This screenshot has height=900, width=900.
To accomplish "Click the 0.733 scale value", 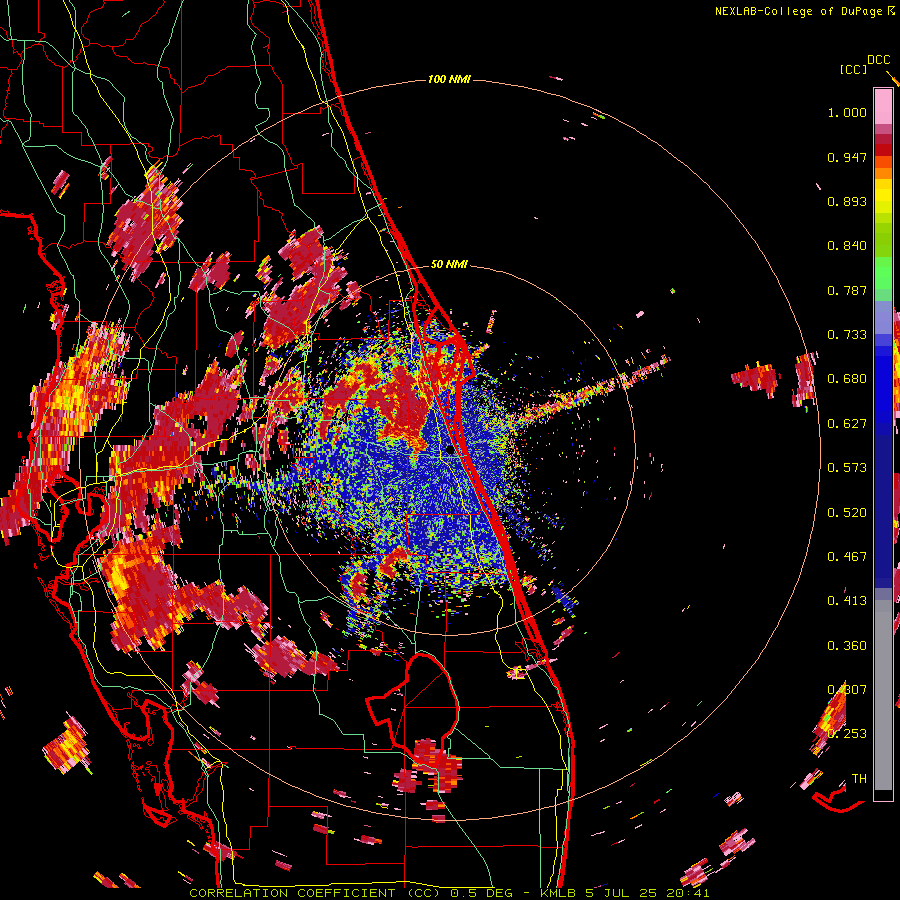I will click(x=847, y=335).
